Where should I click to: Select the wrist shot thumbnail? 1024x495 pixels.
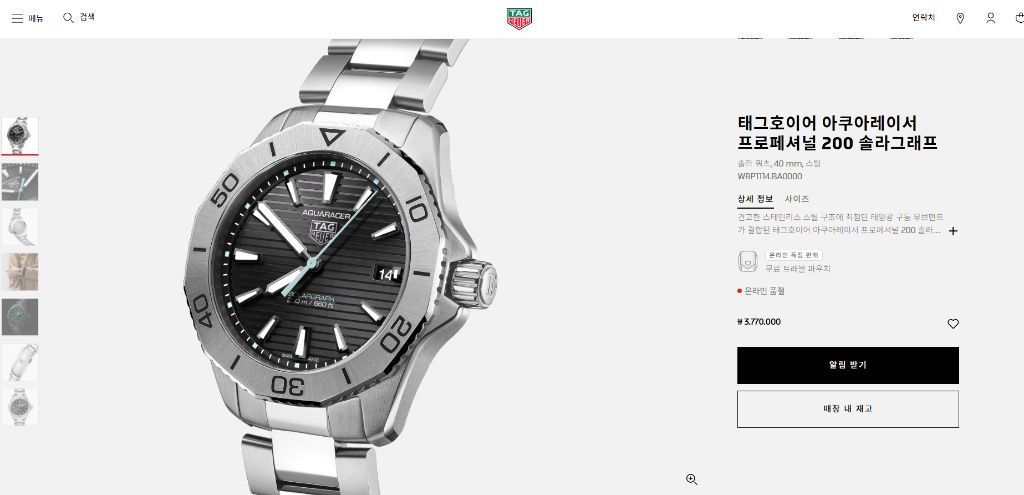pos(20,272)
